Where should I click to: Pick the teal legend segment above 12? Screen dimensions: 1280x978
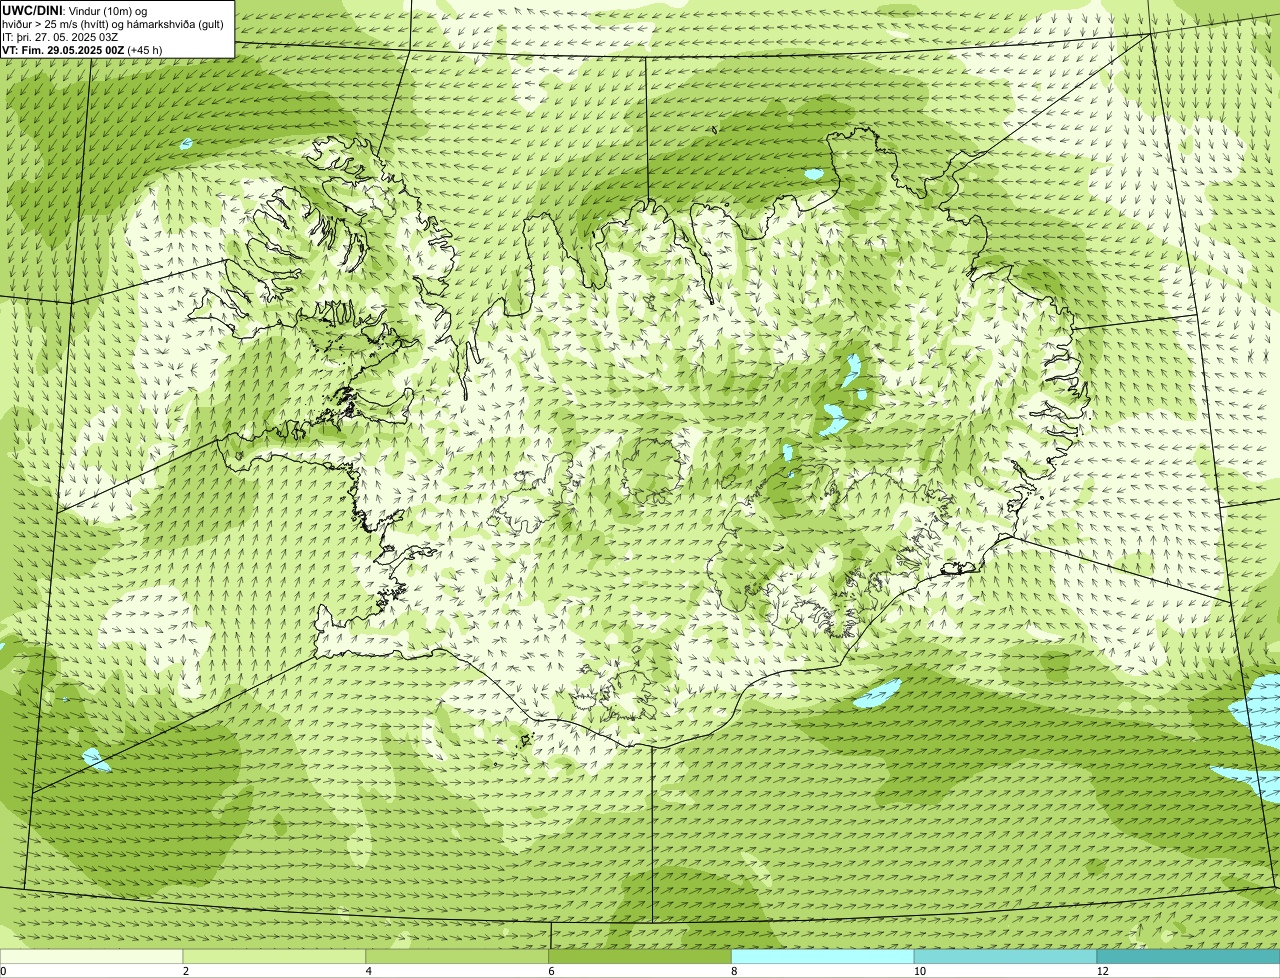pos(1188,957)
